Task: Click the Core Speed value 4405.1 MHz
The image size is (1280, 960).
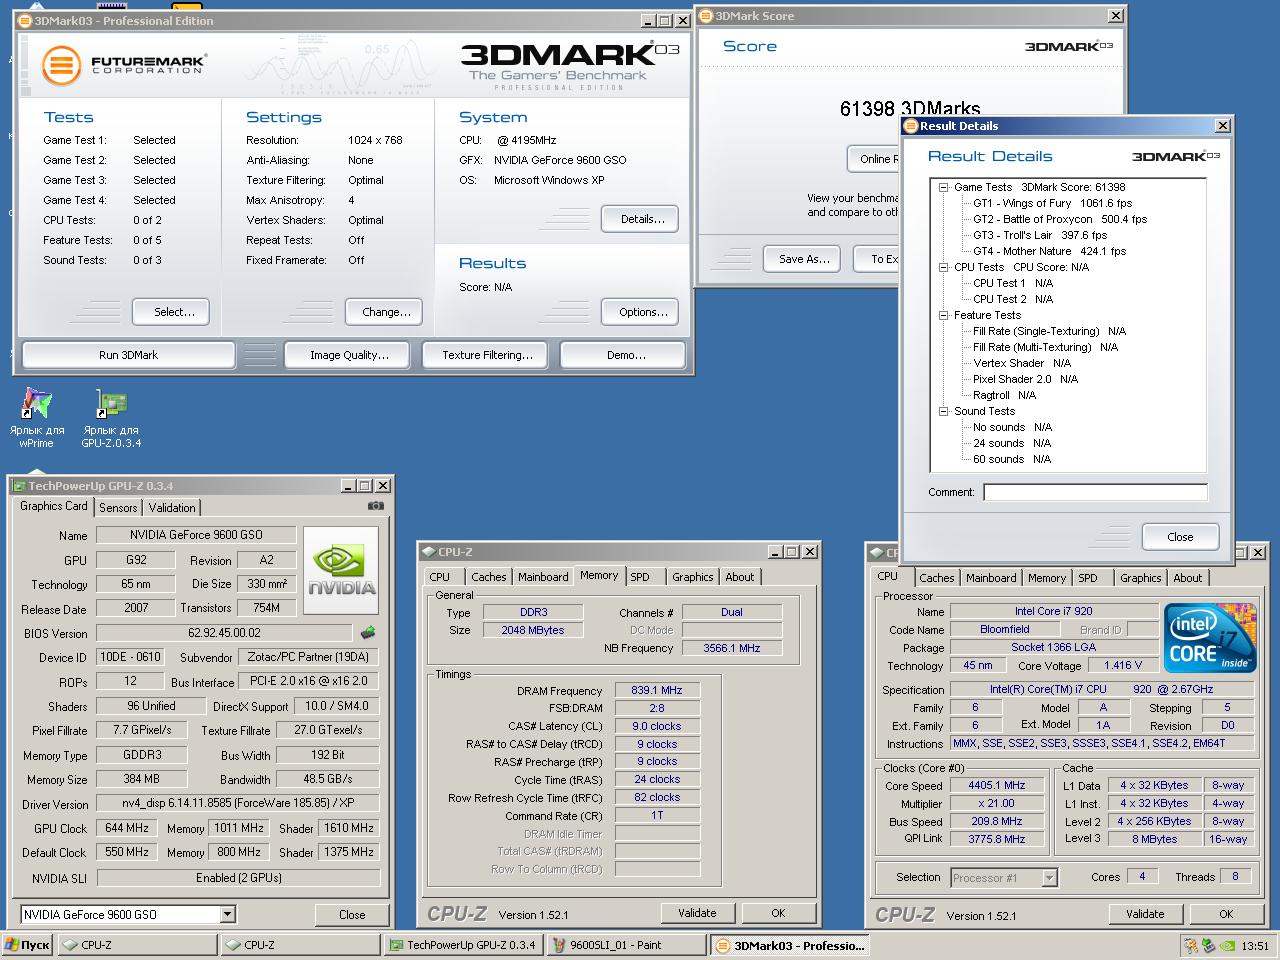Action: coord(997,785)
